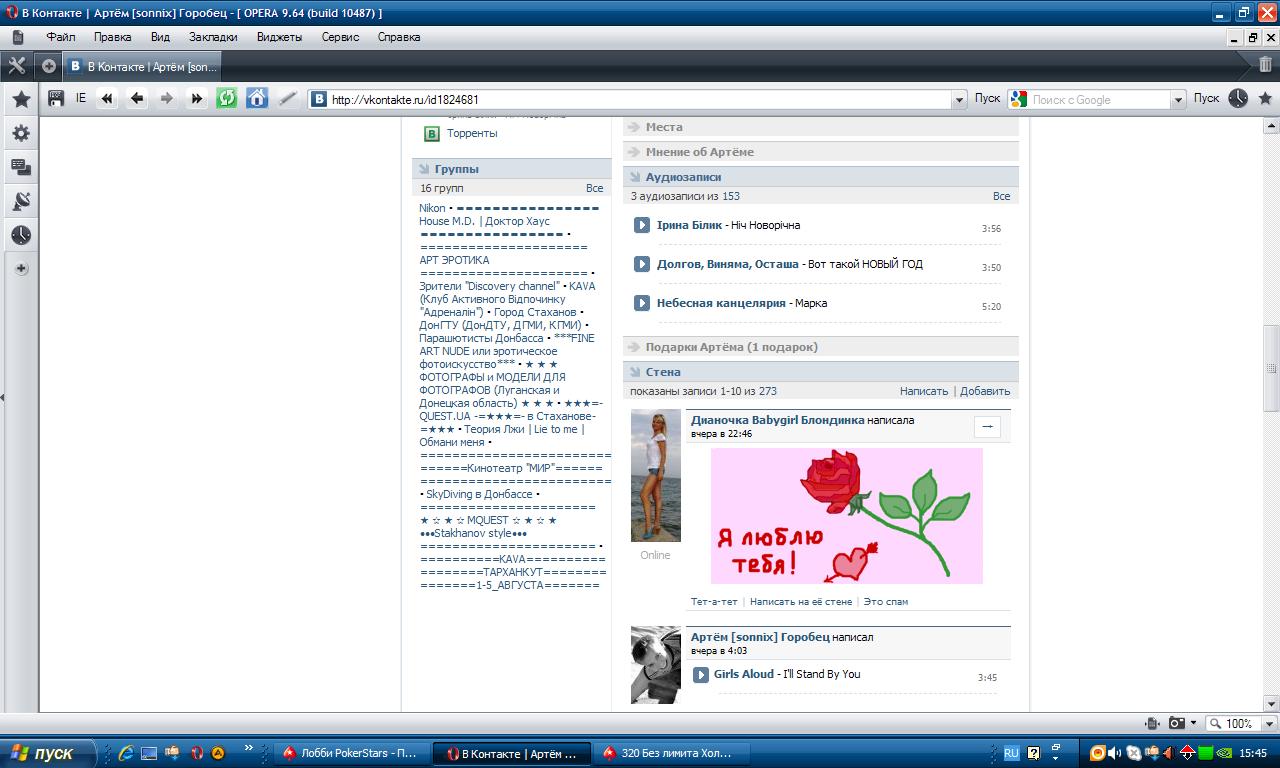Open the satellite dish panel in sidebar
The width and height of the screenshot is (1280, 768).
(x=21, y=201)
